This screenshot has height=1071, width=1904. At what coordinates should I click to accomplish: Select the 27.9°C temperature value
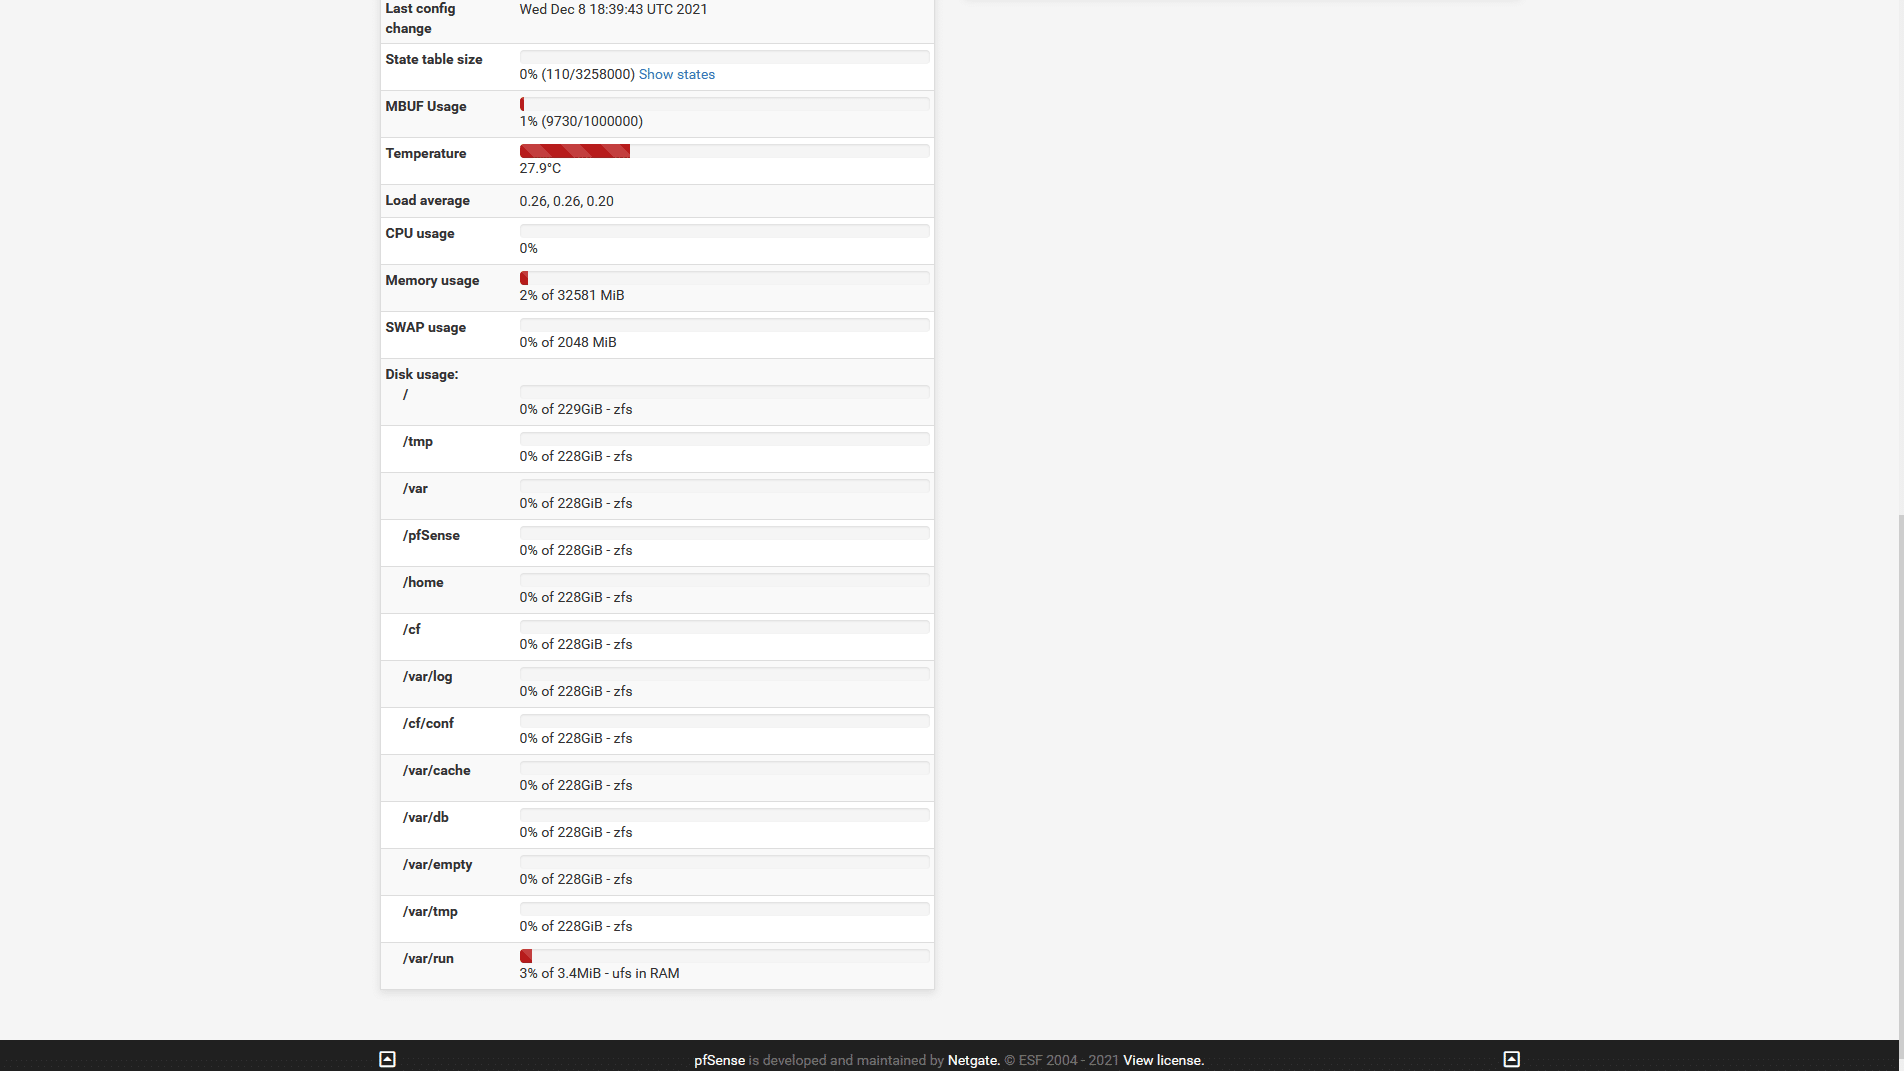pyautogui.click(x=540, y=168)
